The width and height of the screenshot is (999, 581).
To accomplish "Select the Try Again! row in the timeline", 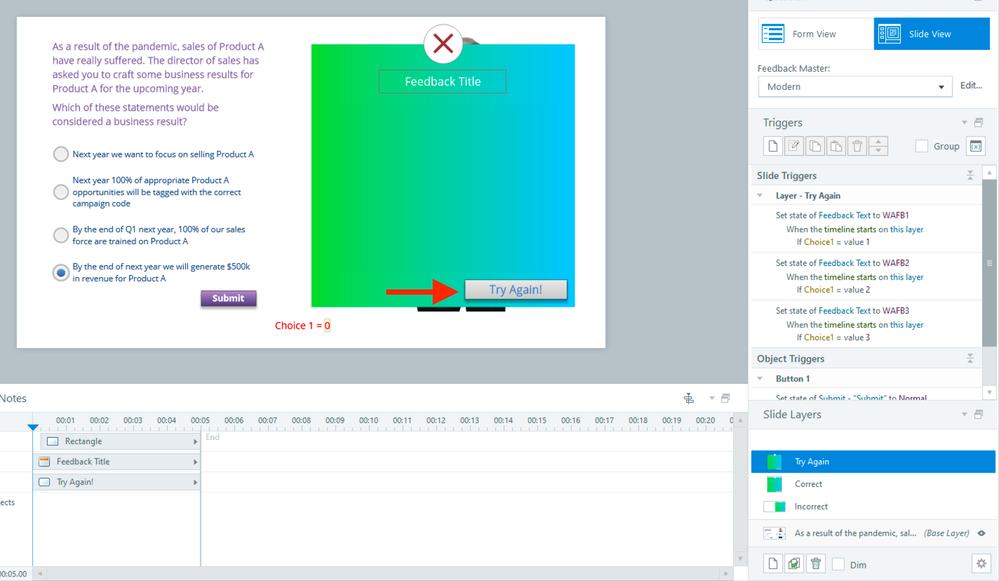I will (x=117, y=482).
